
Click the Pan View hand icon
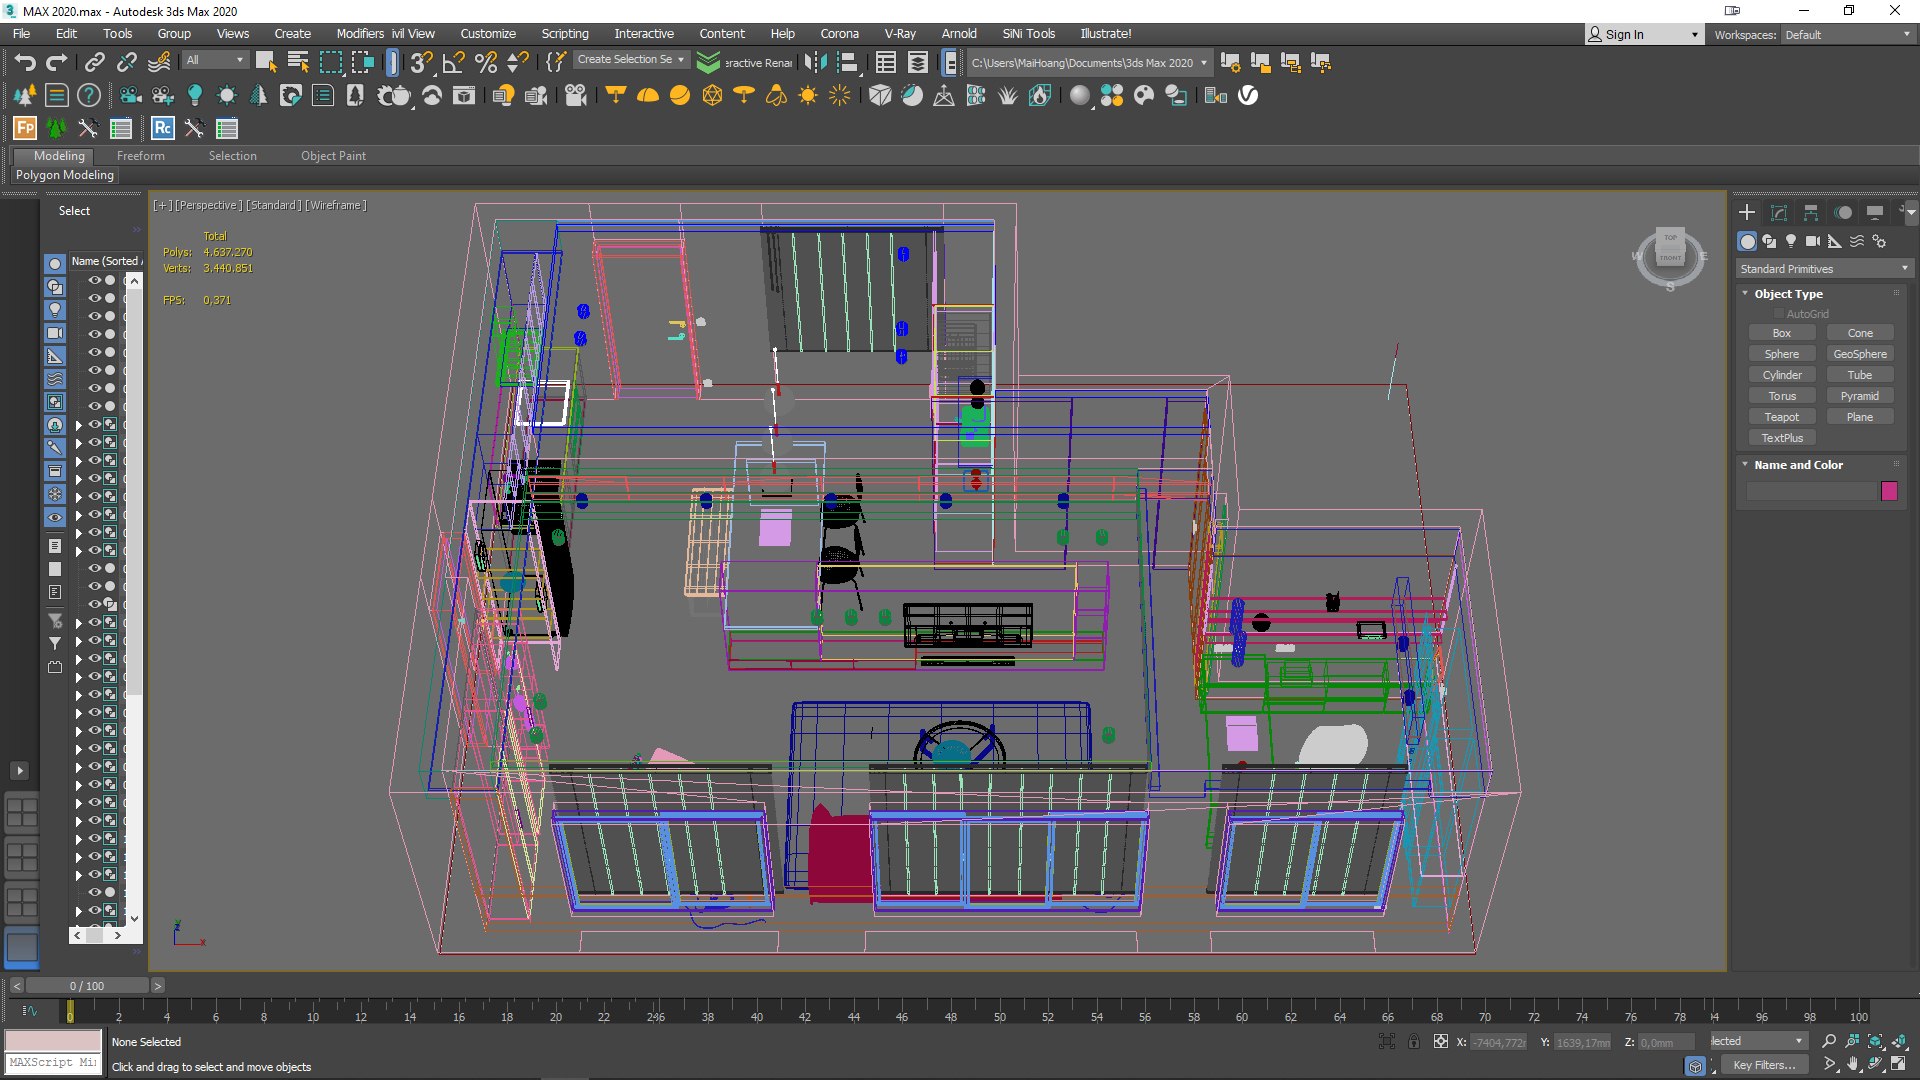pyautogui.click(x=1852, y=1064)
